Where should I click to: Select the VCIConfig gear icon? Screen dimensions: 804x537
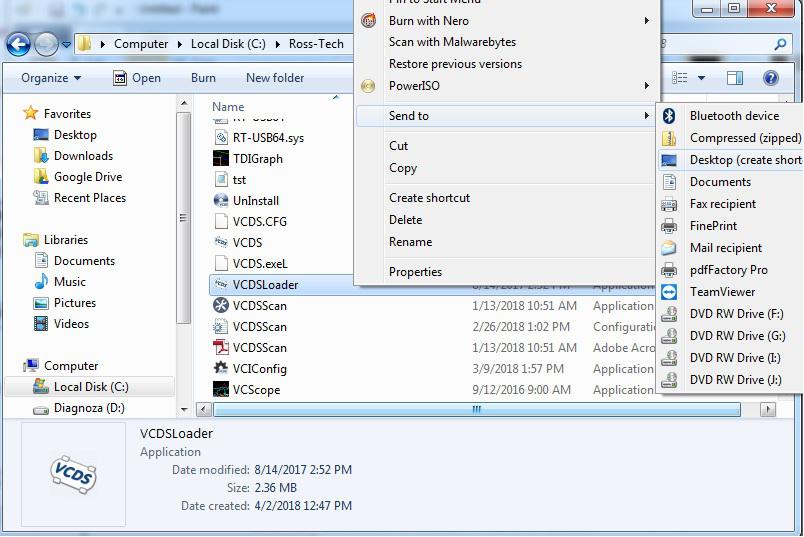(220, 368)
